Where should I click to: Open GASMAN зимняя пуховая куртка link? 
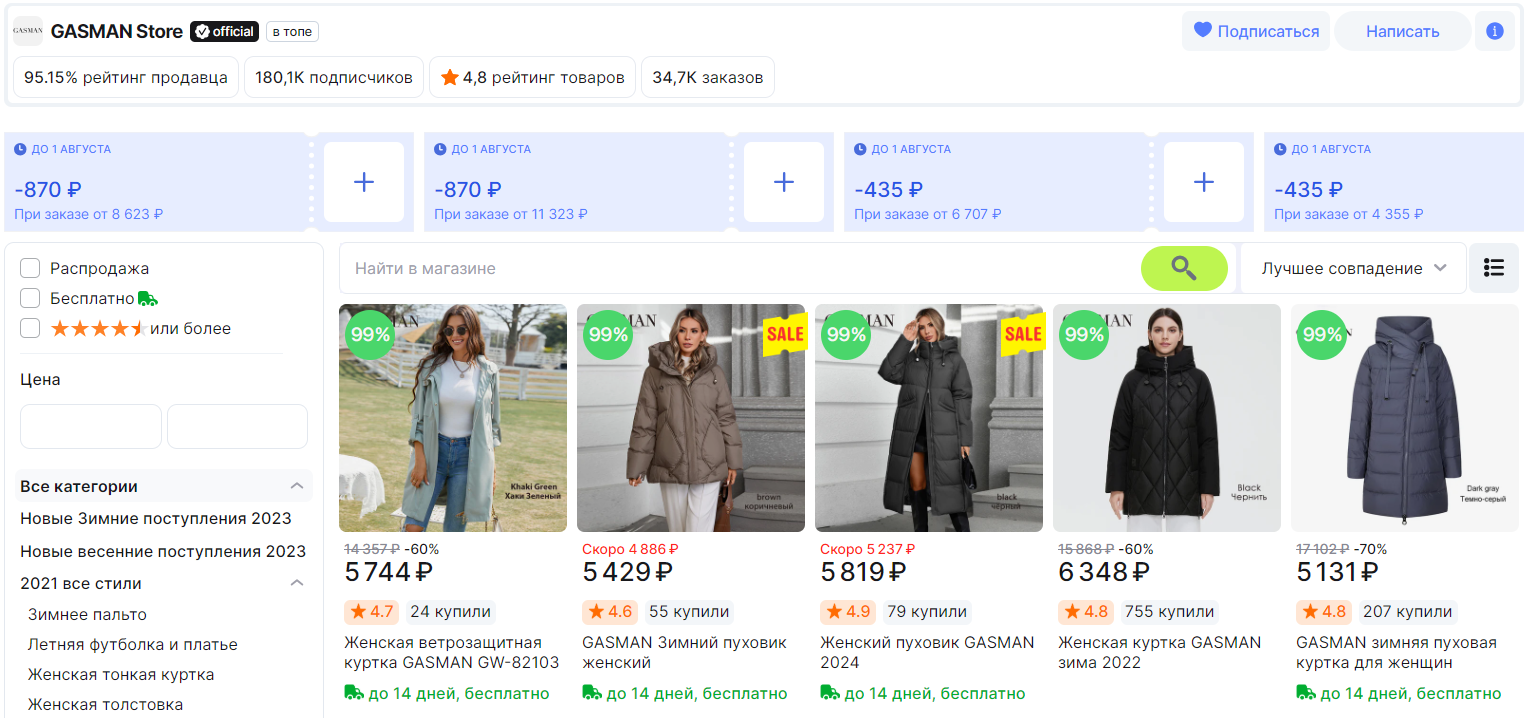[1397, 652]
